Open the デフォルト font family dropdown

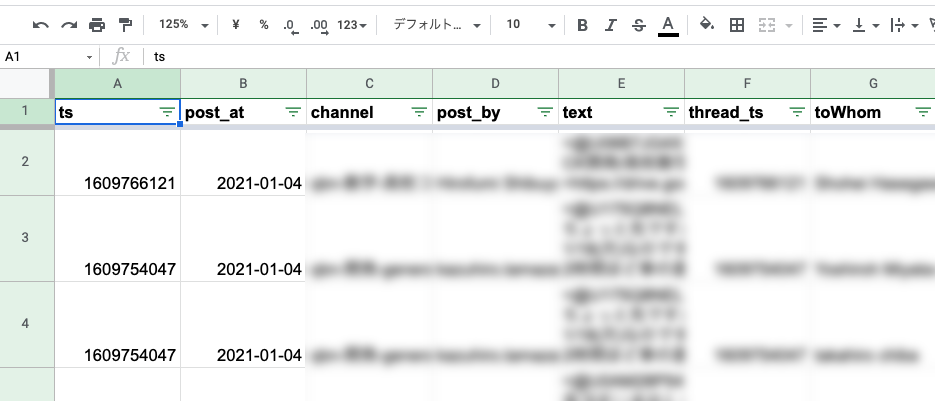click(436, 25)
